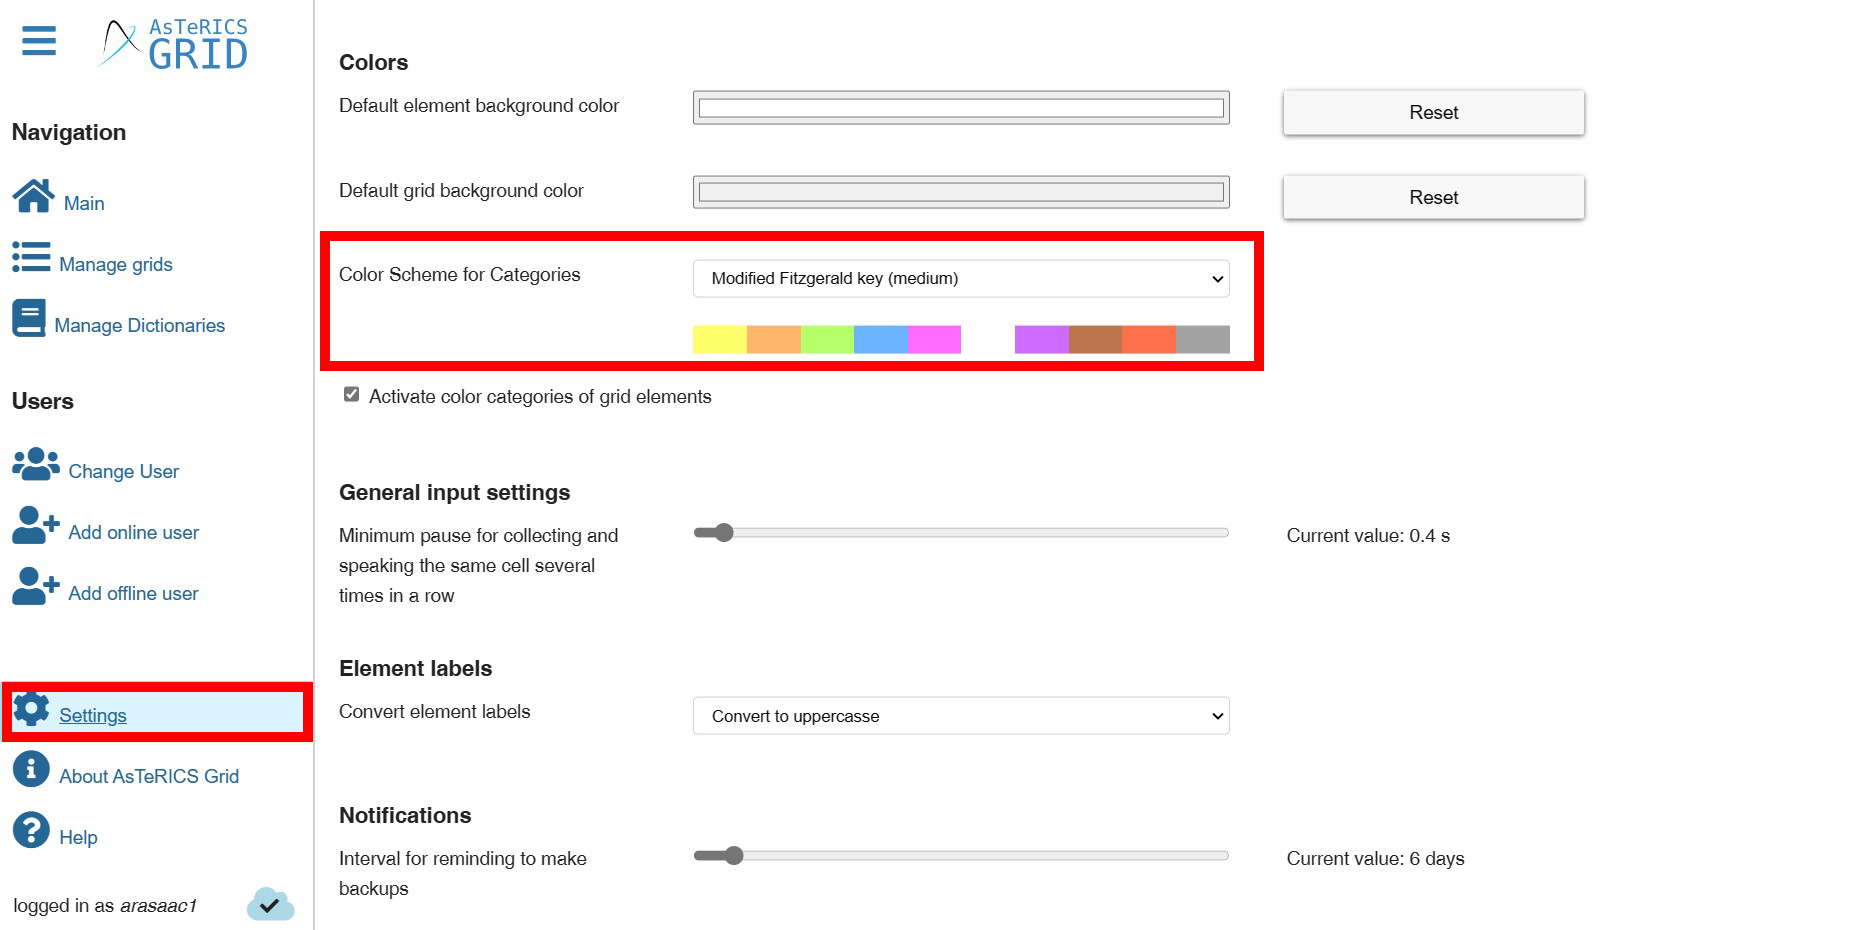Click the Manage grids list icon
Viewport: 1851px width, 930px height.
click(x=31, y=257)
